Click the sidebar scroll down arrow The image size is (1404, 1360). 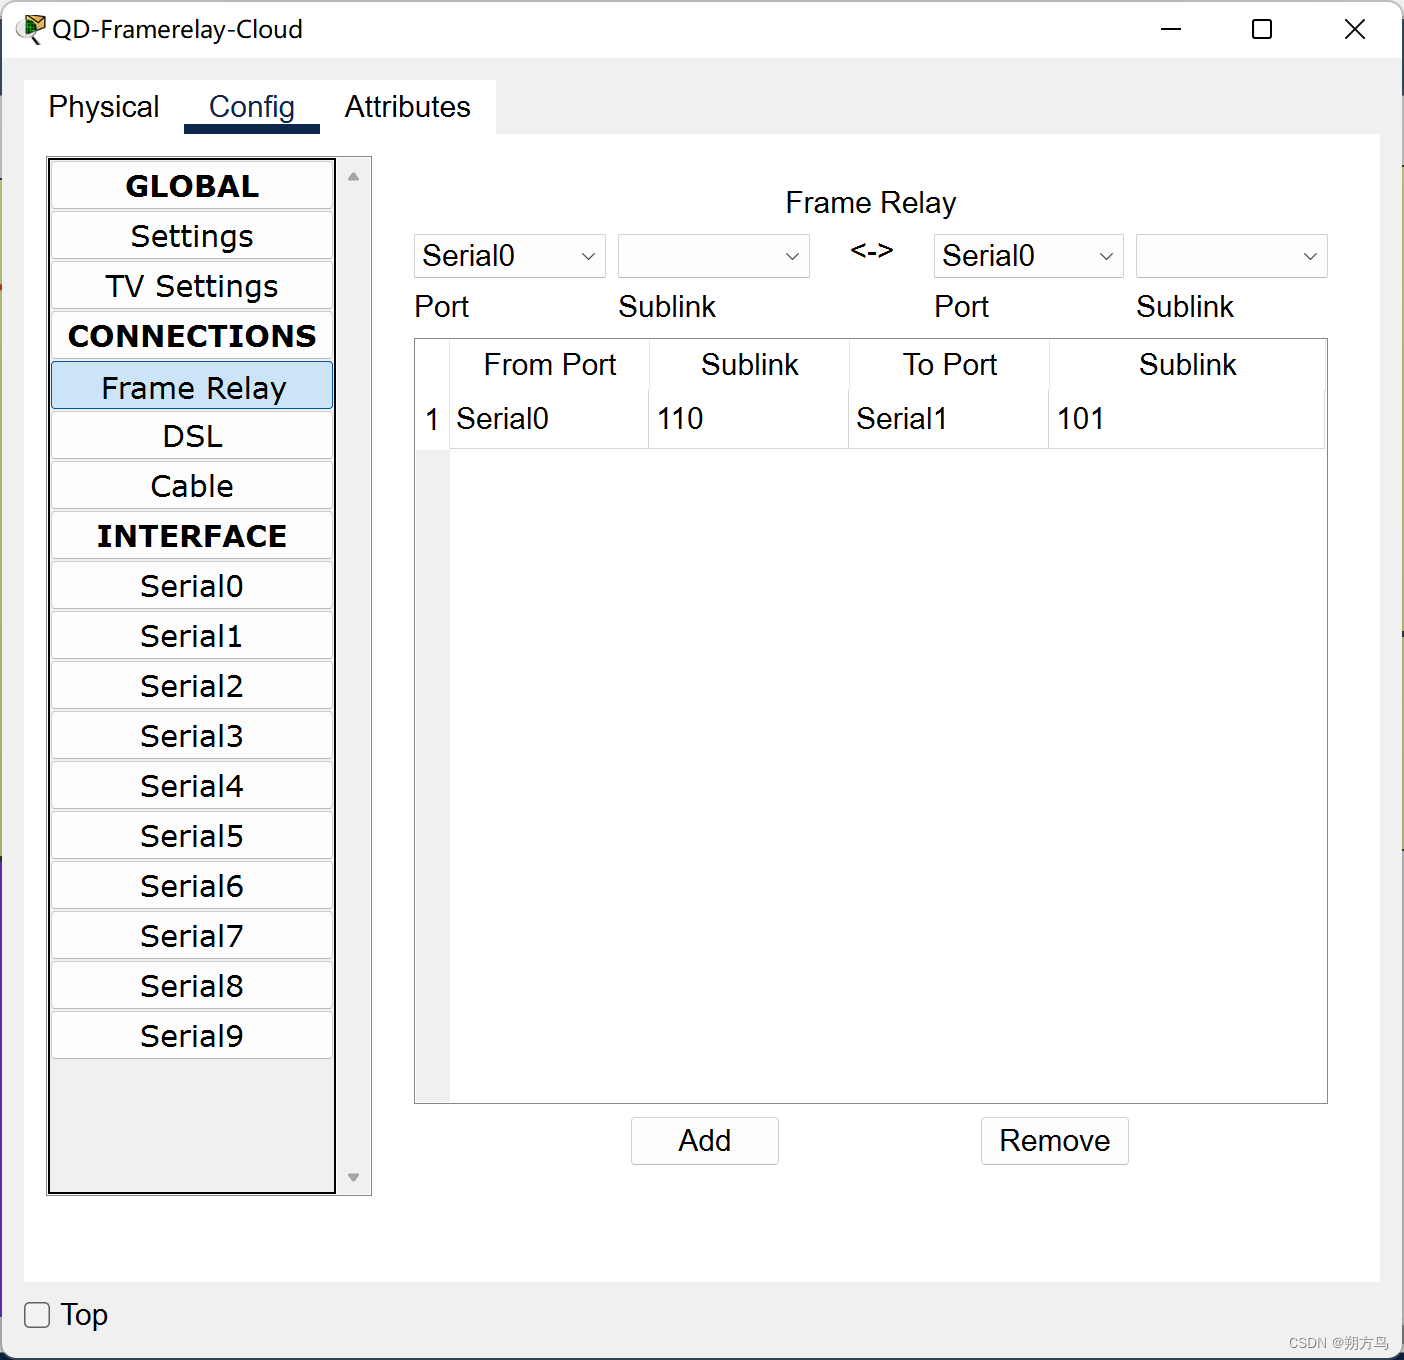[353, 1177]
